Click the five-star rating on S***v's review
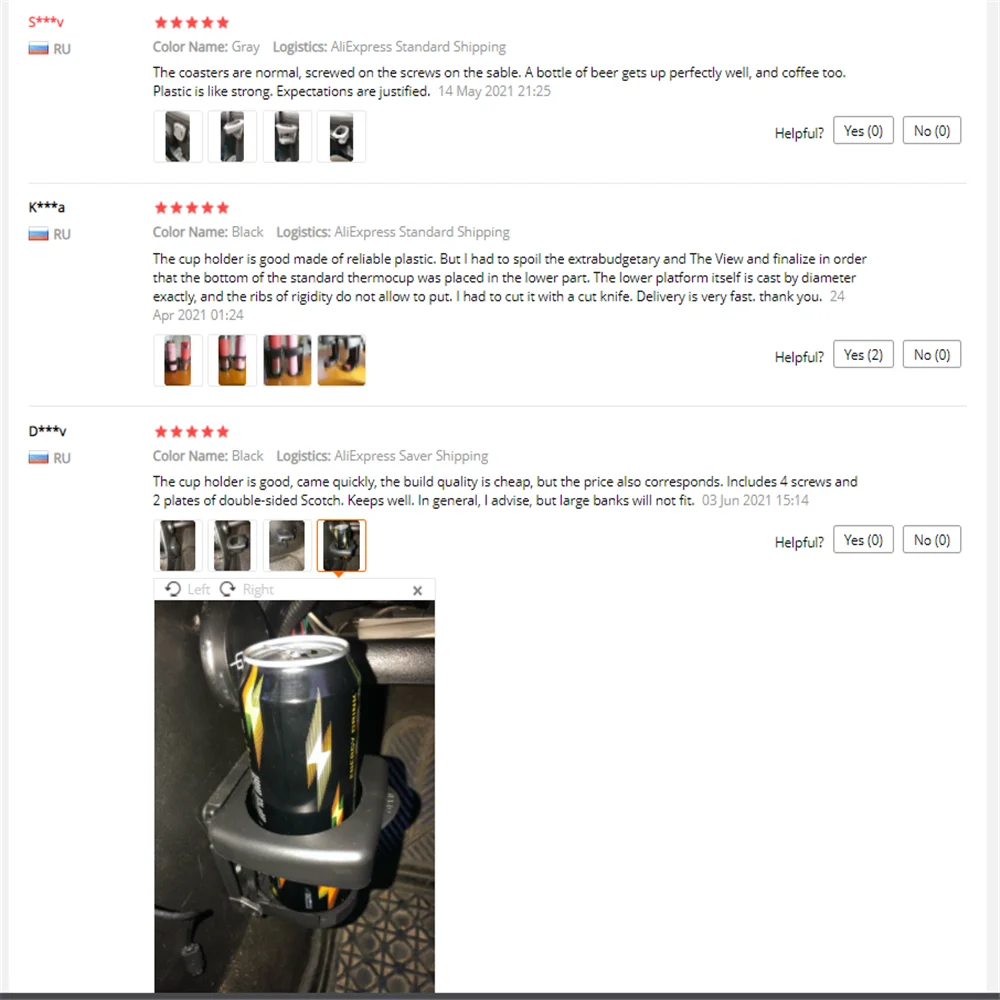The image size is (1000, 1000). [x=191, y=23]
